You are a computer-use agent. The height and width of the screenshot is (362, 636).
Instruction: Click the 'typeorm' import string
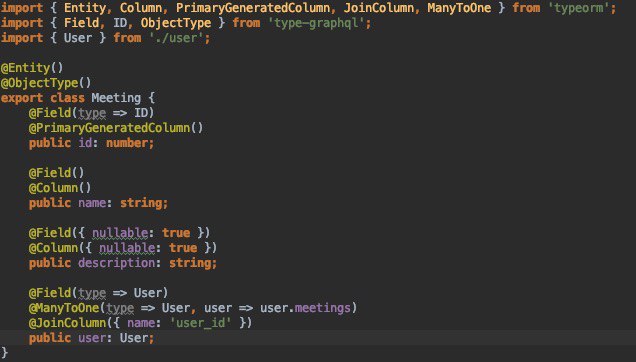click(x=579, y=8)
